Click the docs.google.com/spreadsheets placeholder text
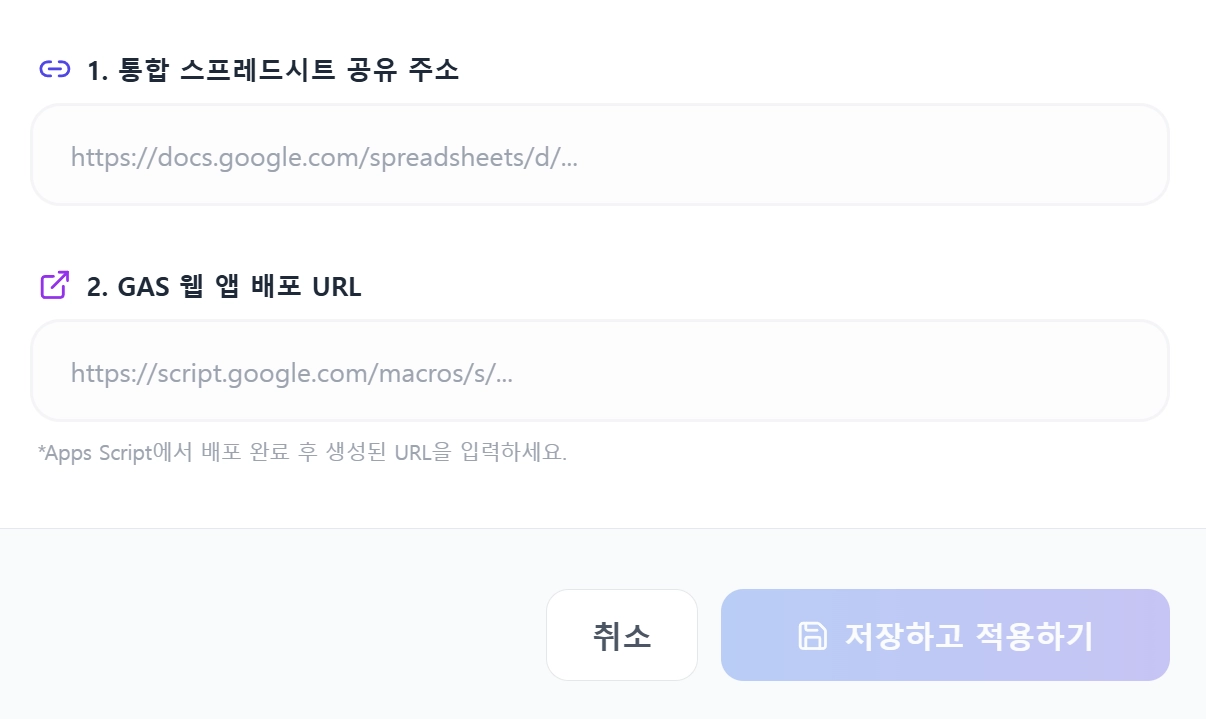The height and width of the screenshot is (719, 1206). coord(324,157)
